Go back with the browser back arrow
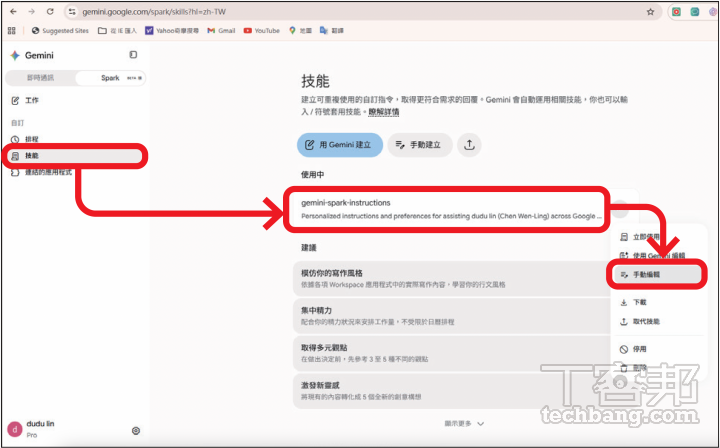The image size is (720, 448). coord(13,12)
